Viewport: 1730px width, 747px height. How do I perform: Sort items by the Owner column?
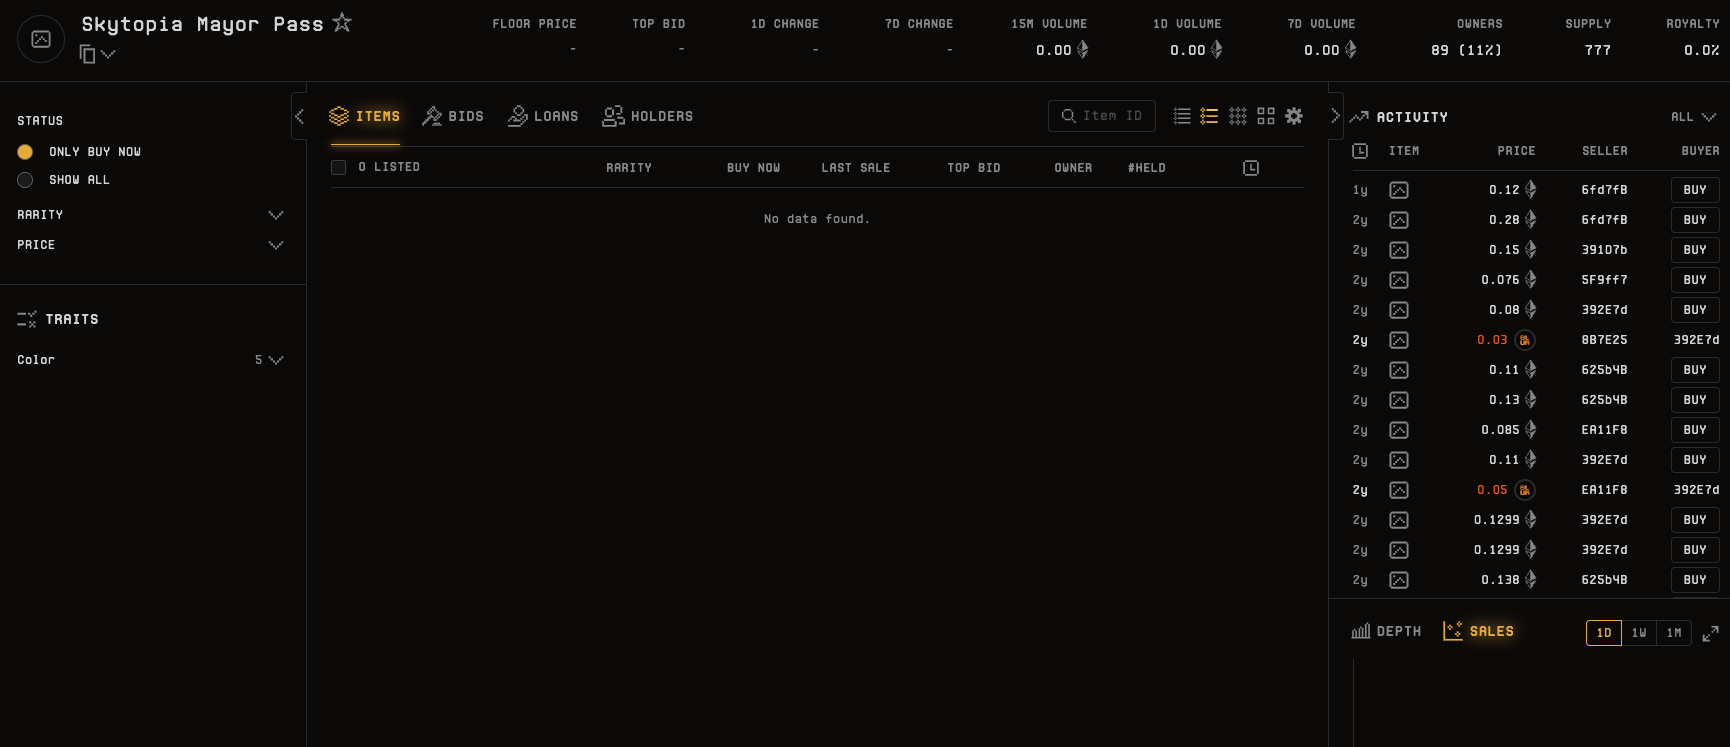(1073, 168)
